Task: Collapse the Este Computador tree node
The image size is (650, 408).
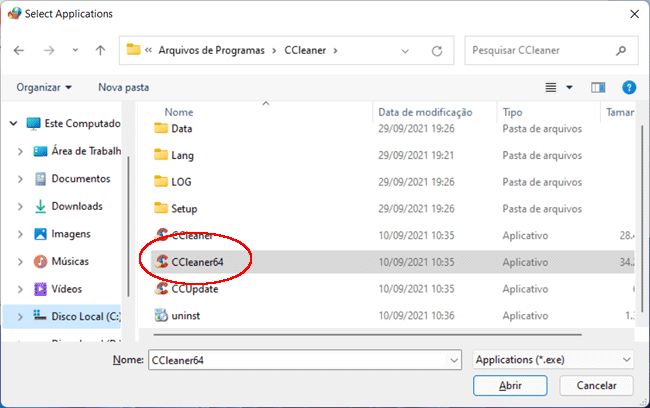Action: click(x=12, y=124)
